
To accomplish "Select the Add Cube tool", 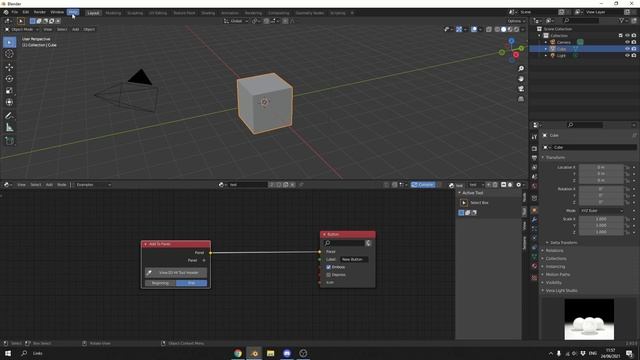I will tap(9, 141).
